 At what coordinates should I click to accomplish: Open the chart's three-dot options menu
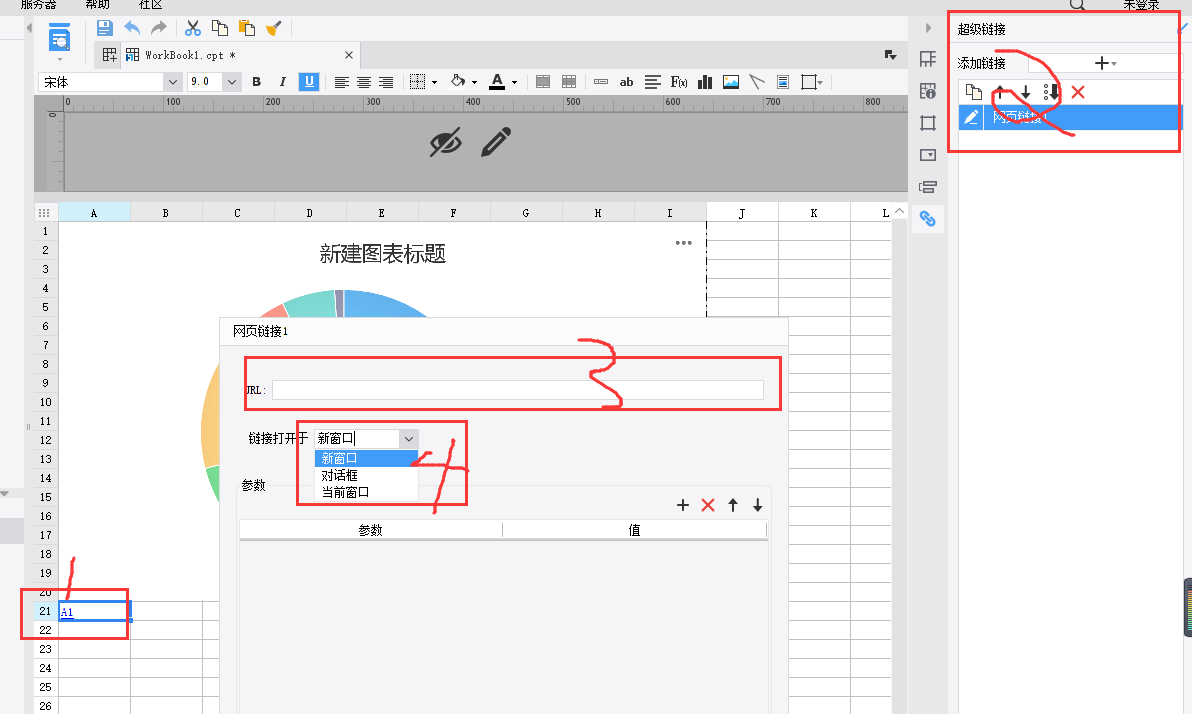point(683,243)
